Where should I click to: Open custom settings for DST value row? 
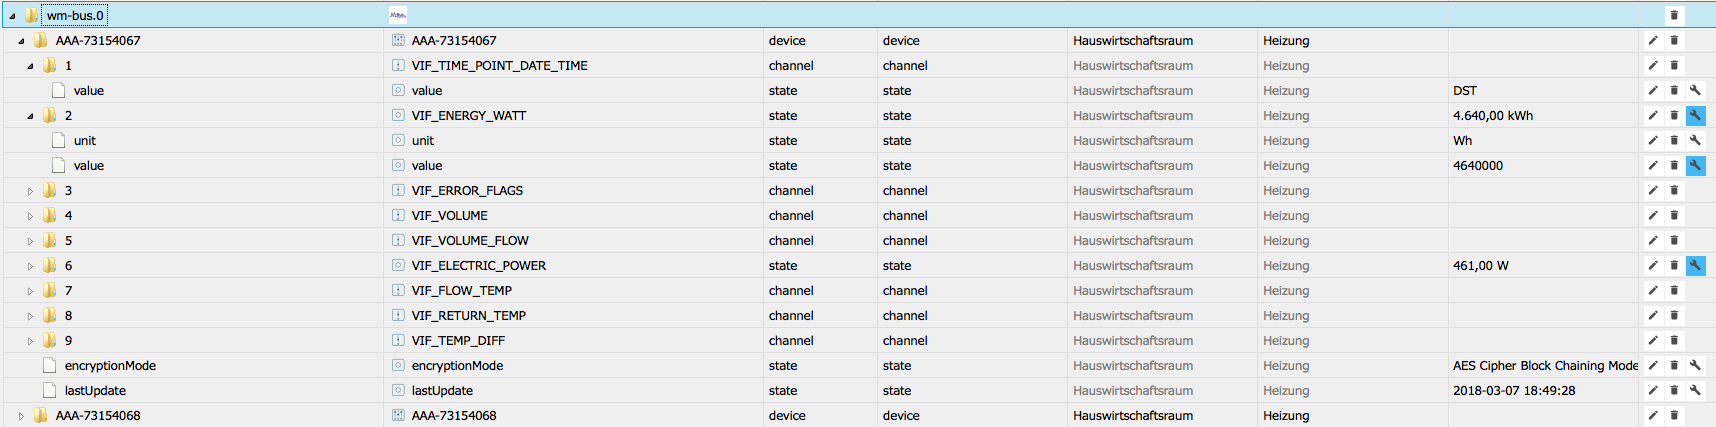coord(1695,90)
